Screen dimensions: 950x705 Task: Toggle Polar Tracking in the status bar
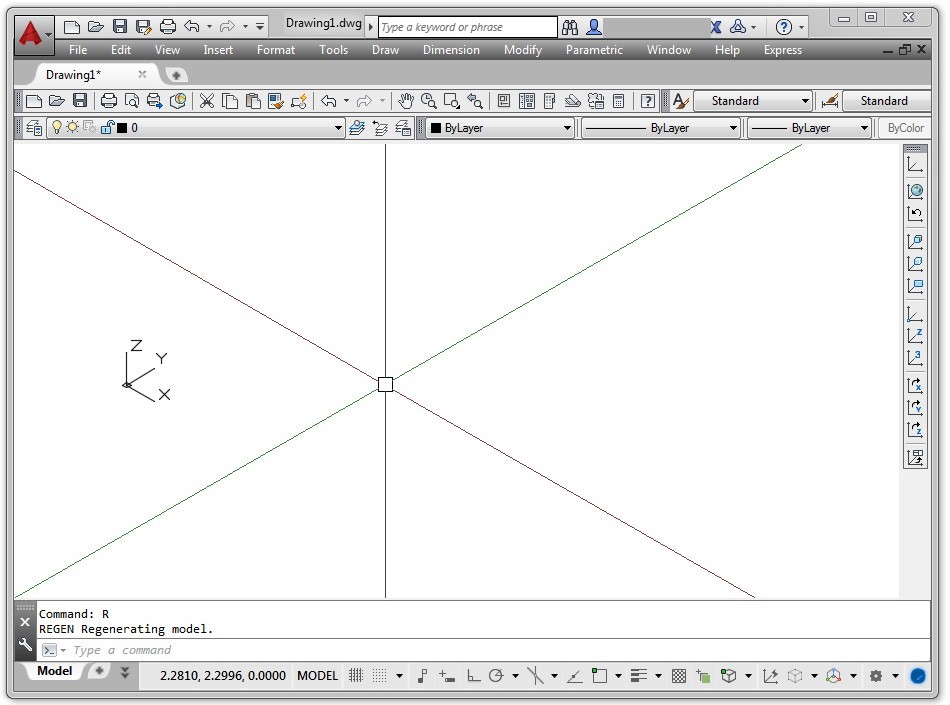coord(496,675)
